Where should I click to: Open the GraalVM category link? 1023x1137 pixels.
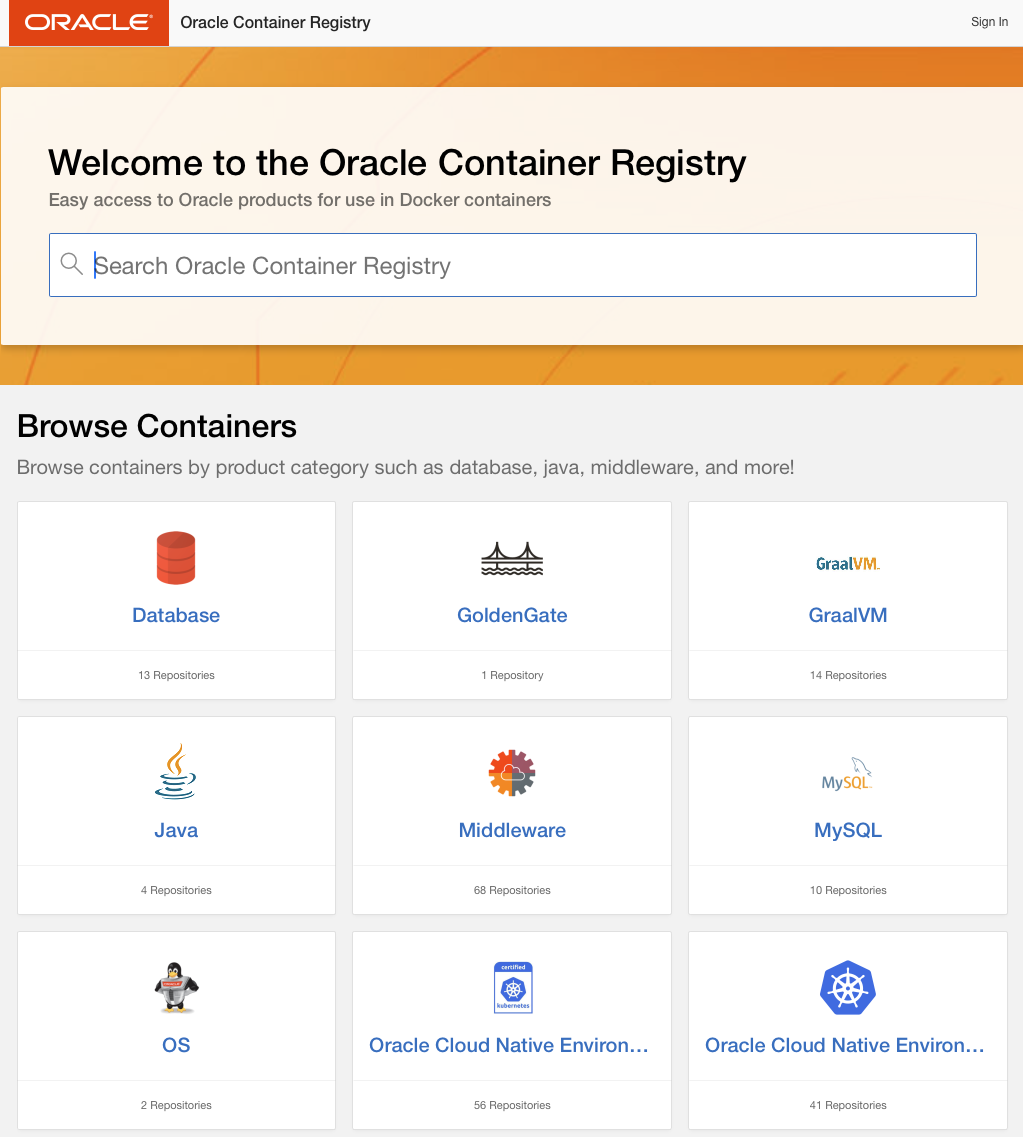tap(848, 615)
